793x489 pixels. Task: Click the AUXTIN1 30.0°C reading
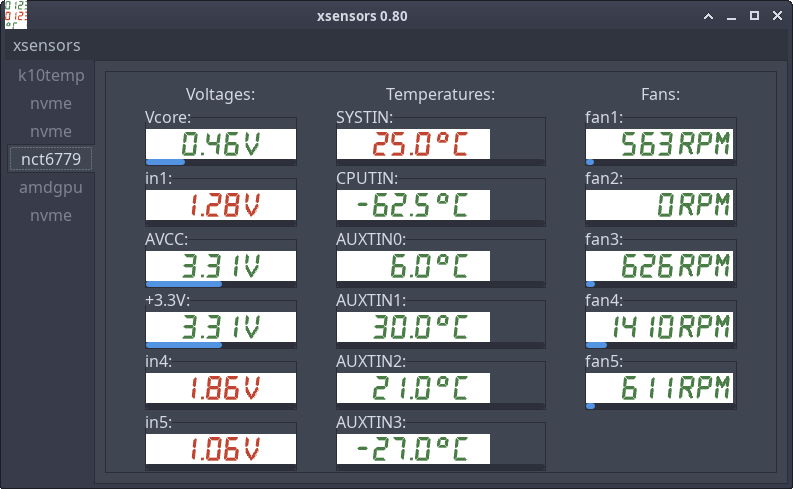[x=413, y=327]
